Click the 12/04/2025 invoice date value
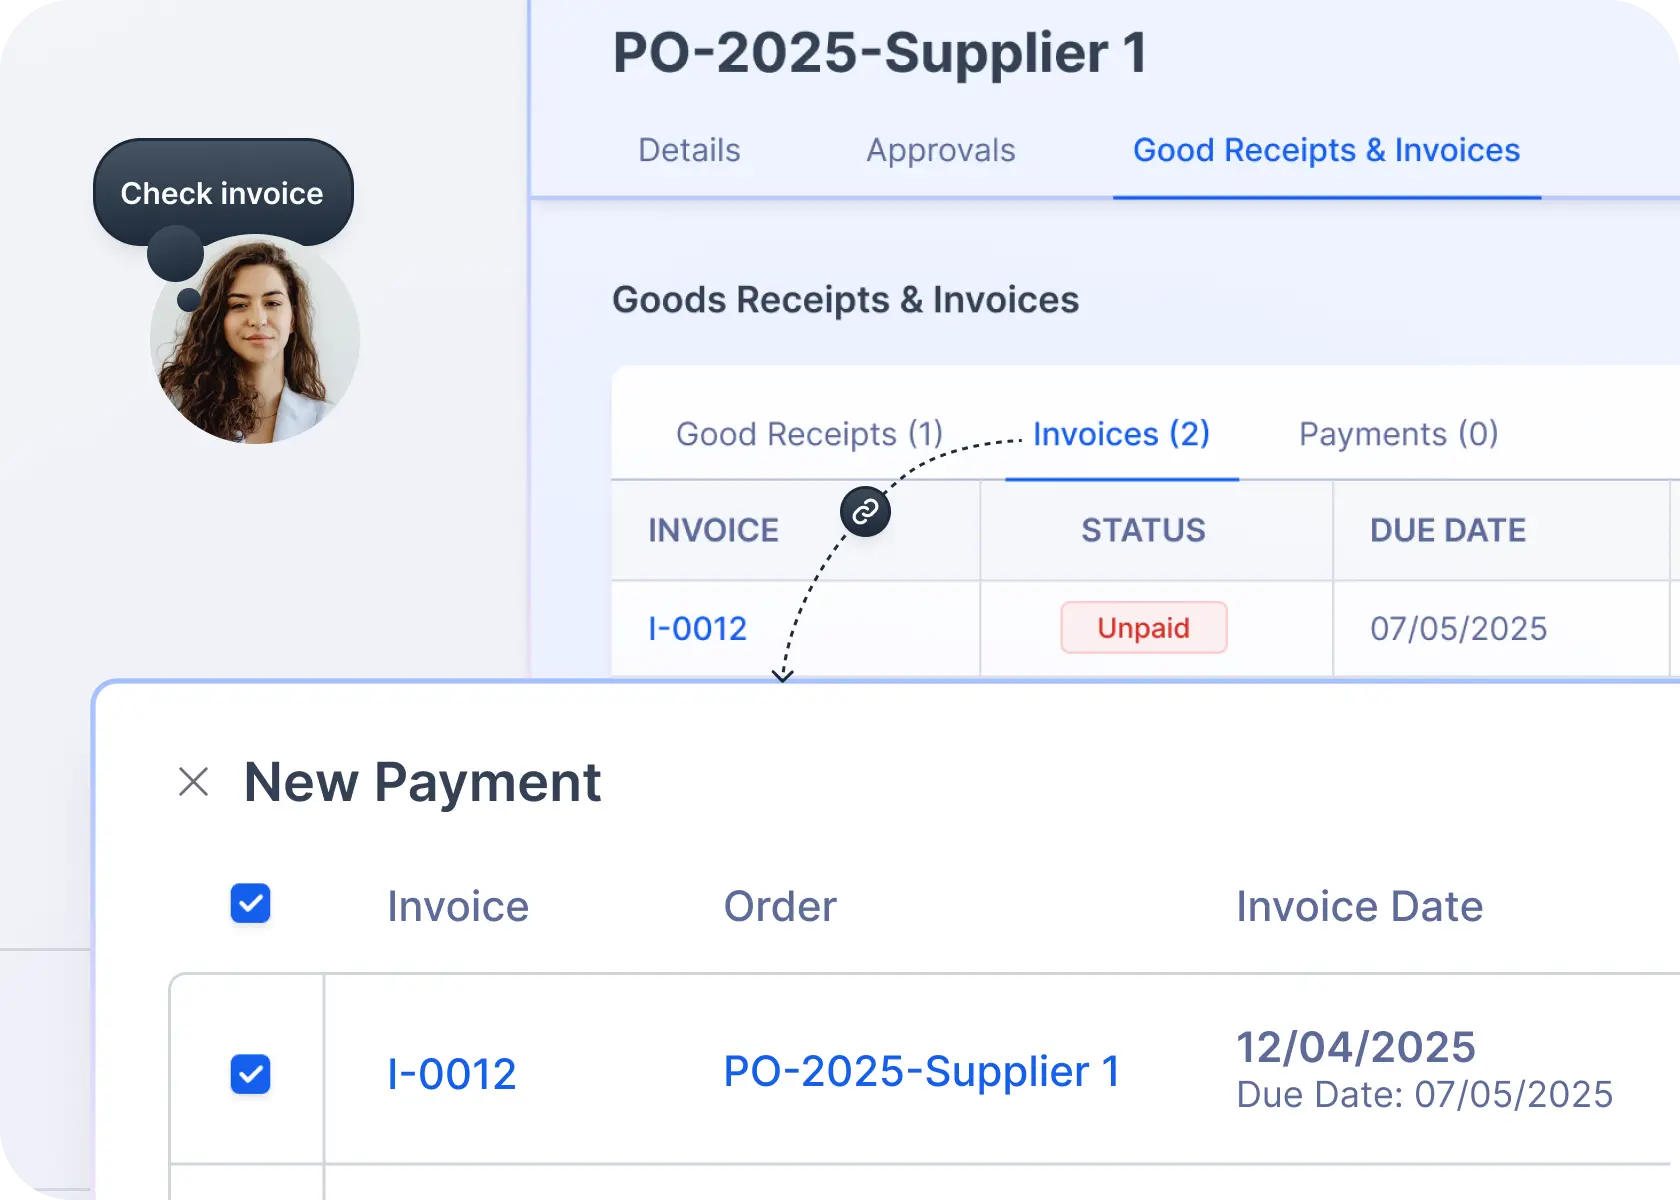The width and height of the screenshot is (1680, 1200). tap(1356, 1047)
